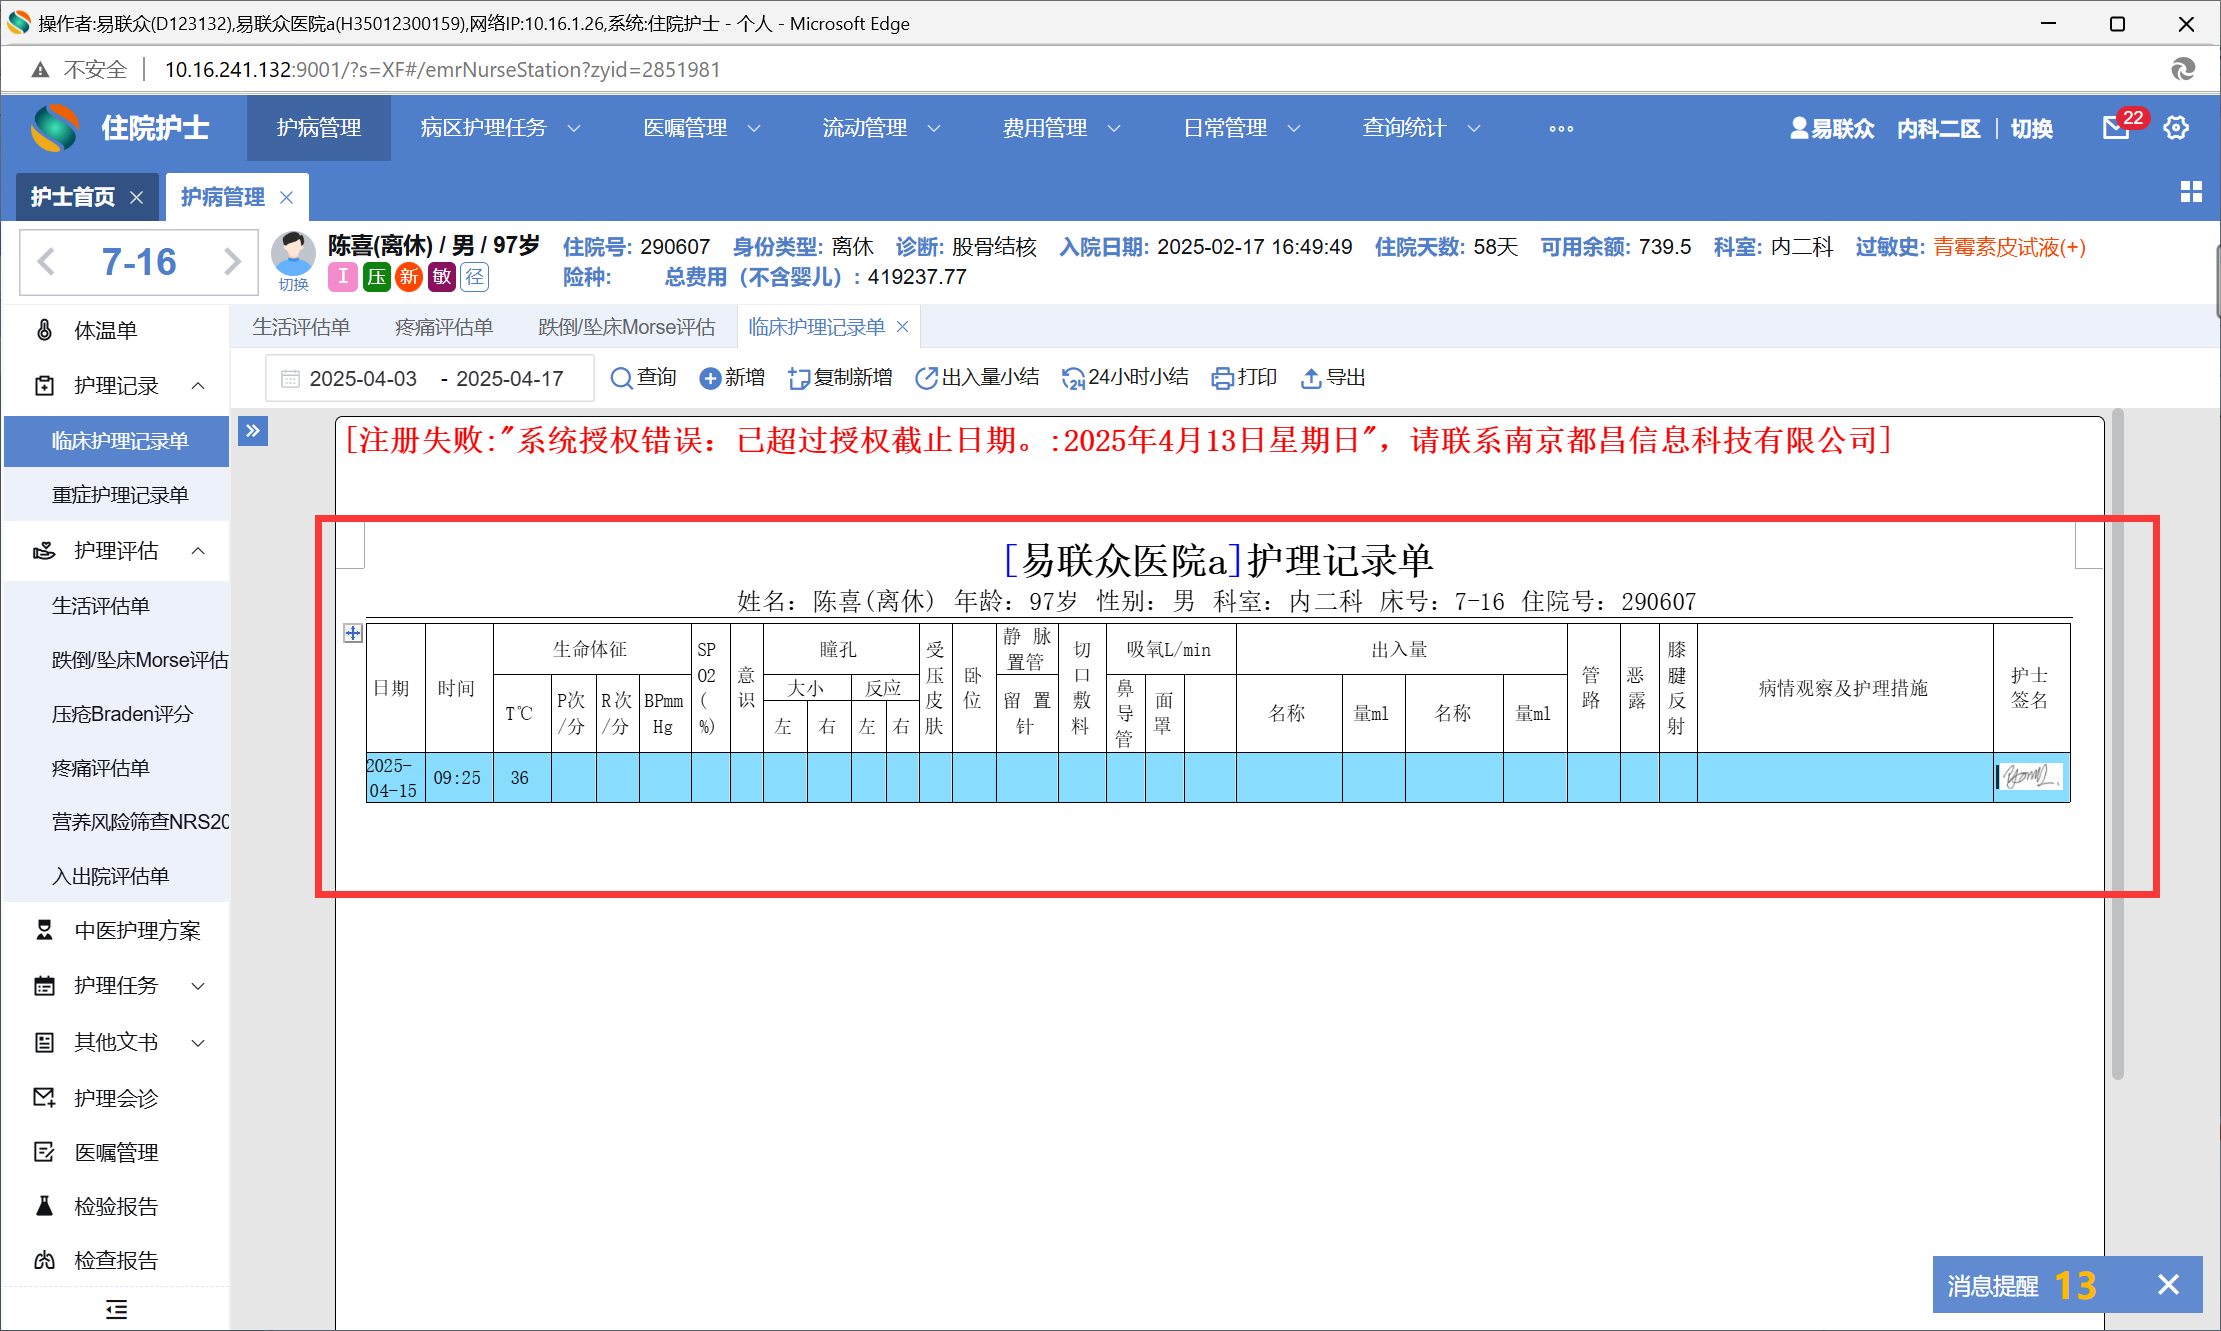Expand the panel with double-arrow button

tap(253, 431)
